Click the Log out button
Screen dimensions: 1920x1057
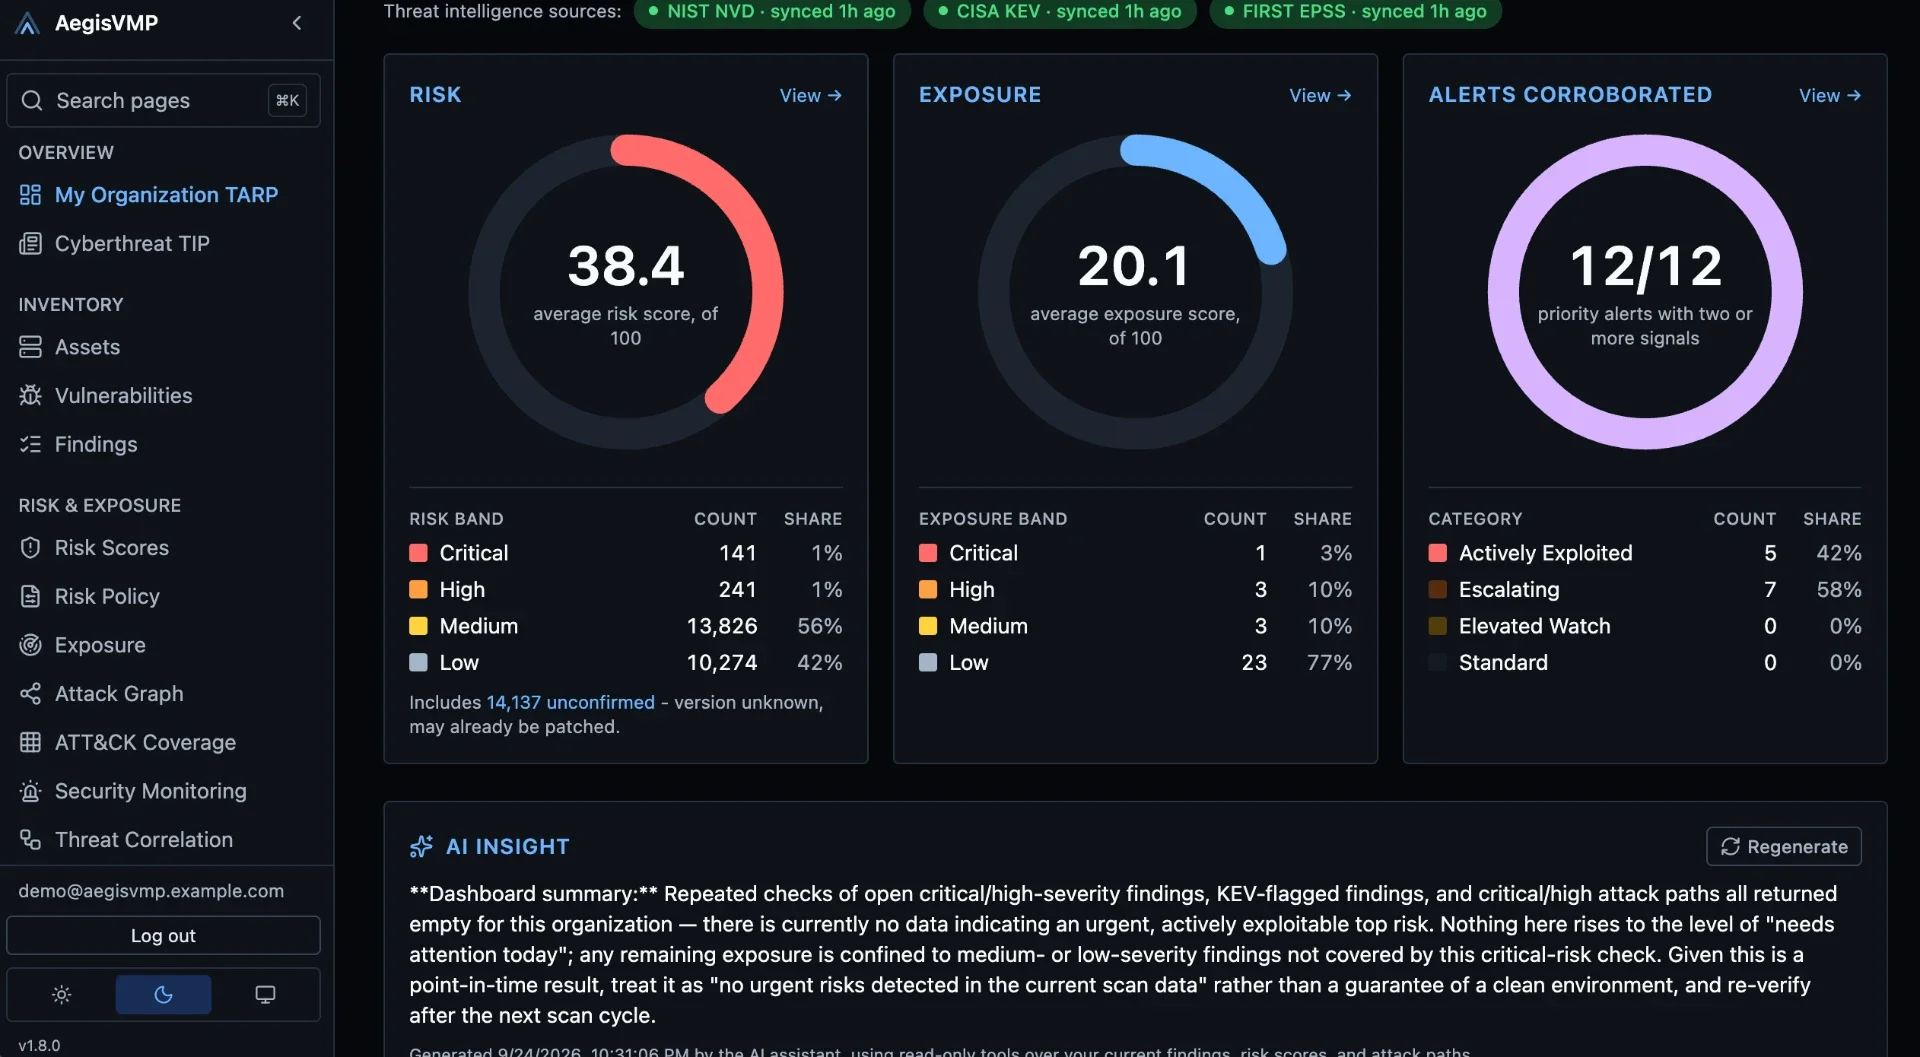(x=163, y=935)
